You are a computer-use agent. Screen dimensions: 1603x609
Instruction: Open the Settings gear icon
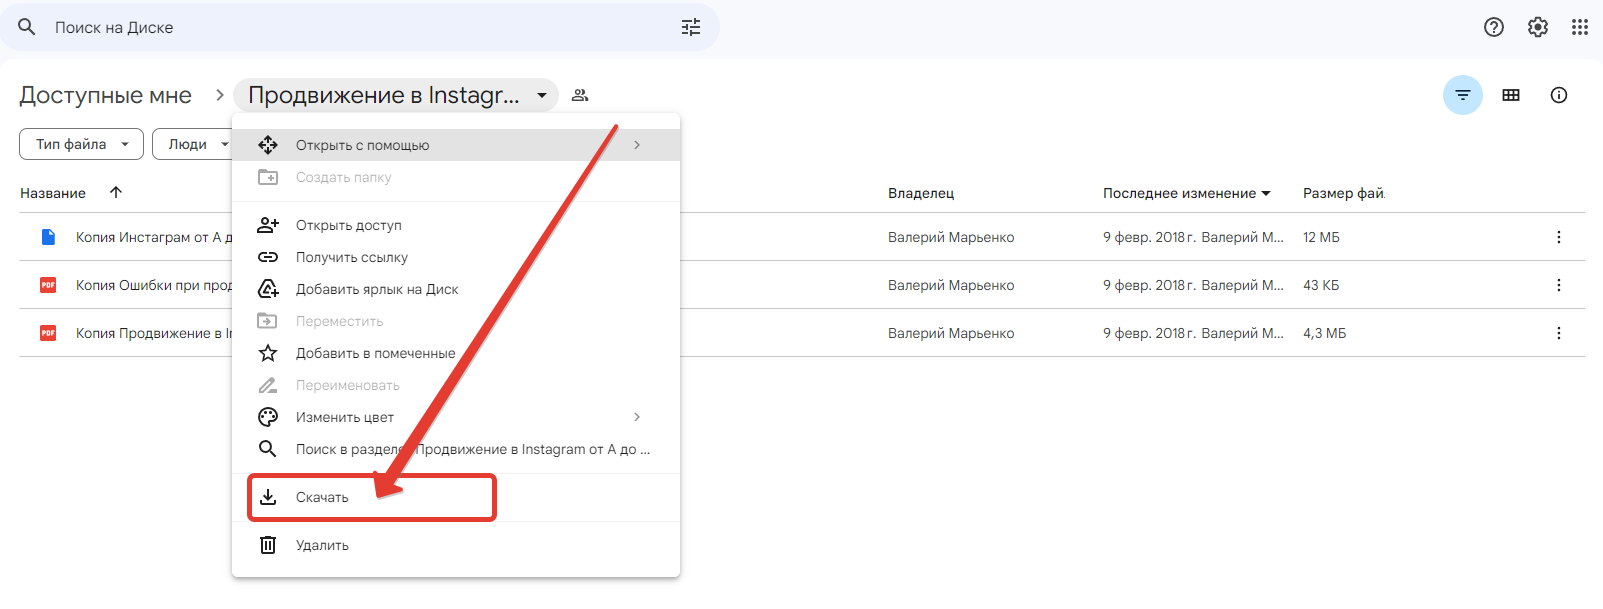(x=1538, y=27)
